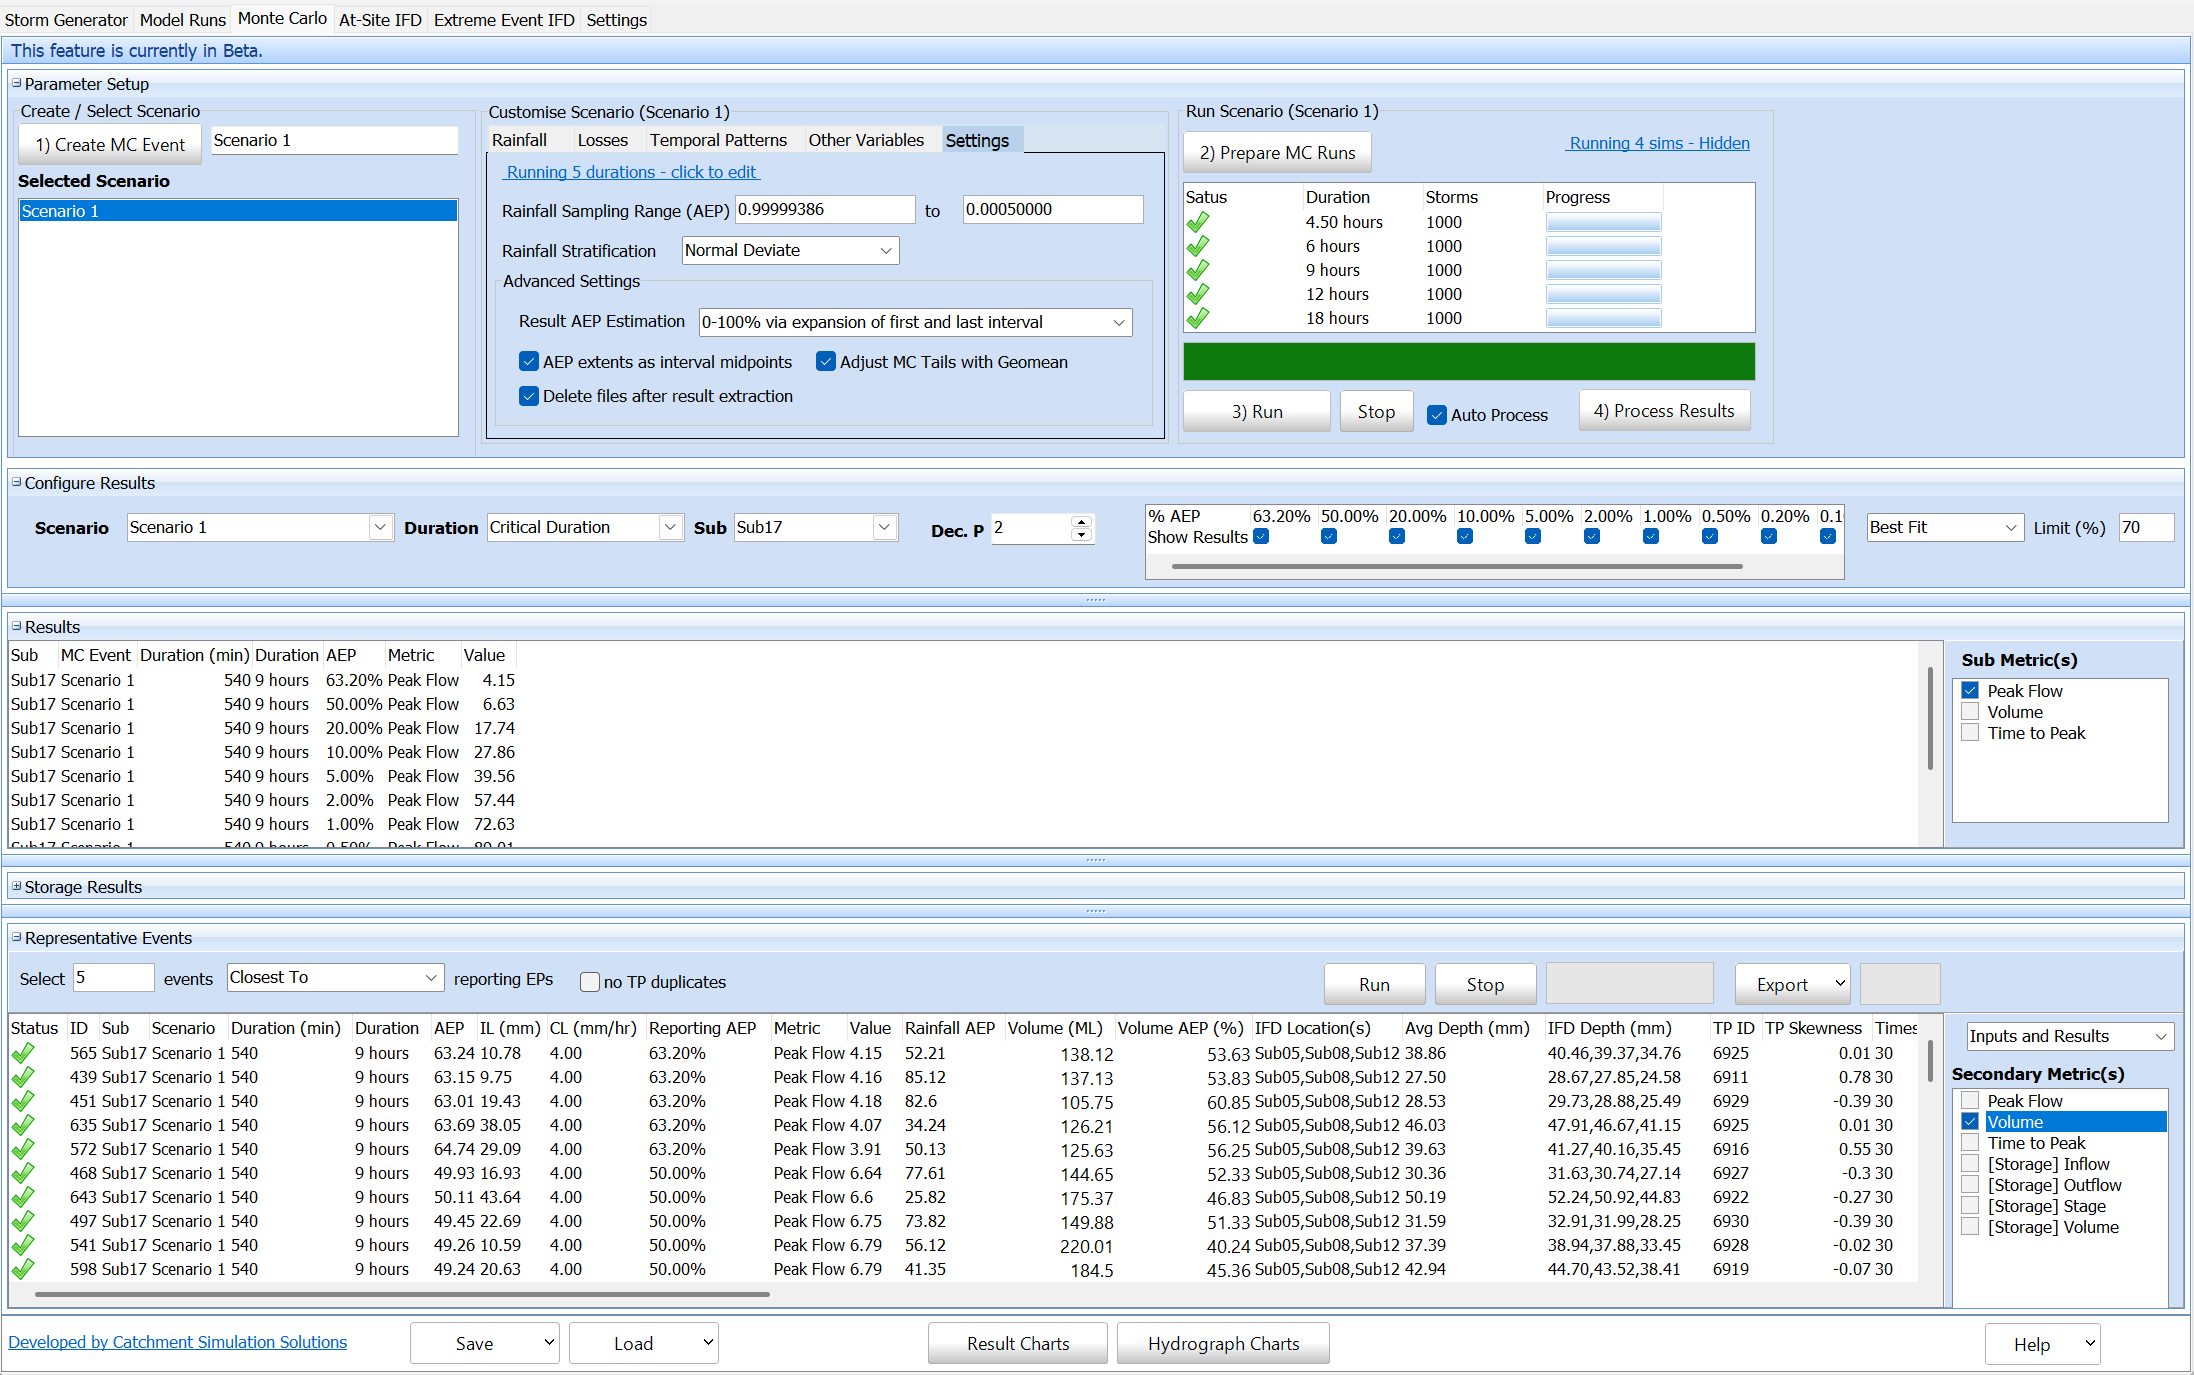Click status checkmark of event ID 598

click(22, 1269)
